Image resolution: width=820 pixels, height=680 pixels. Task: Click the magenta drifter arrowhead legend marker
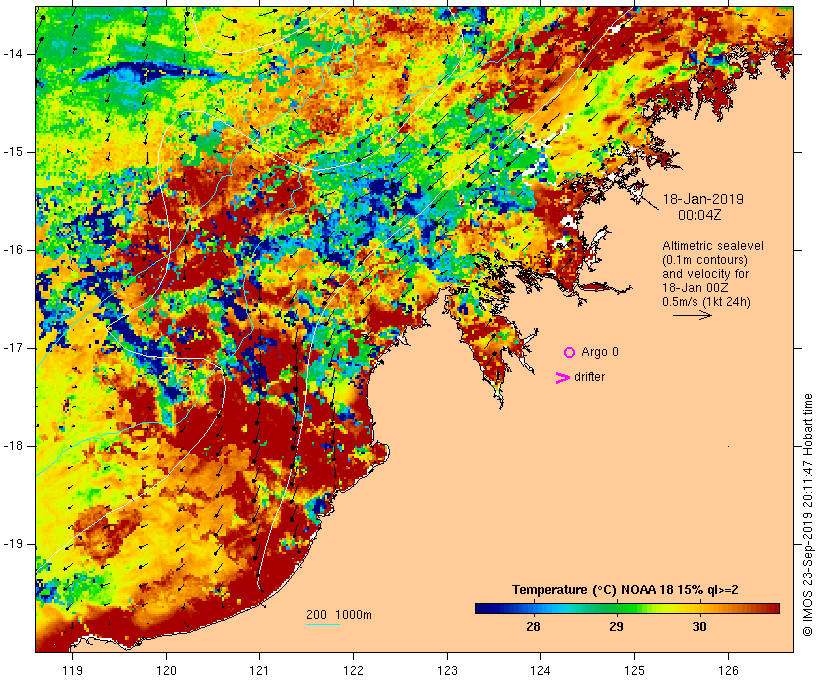tap(562, 378)
